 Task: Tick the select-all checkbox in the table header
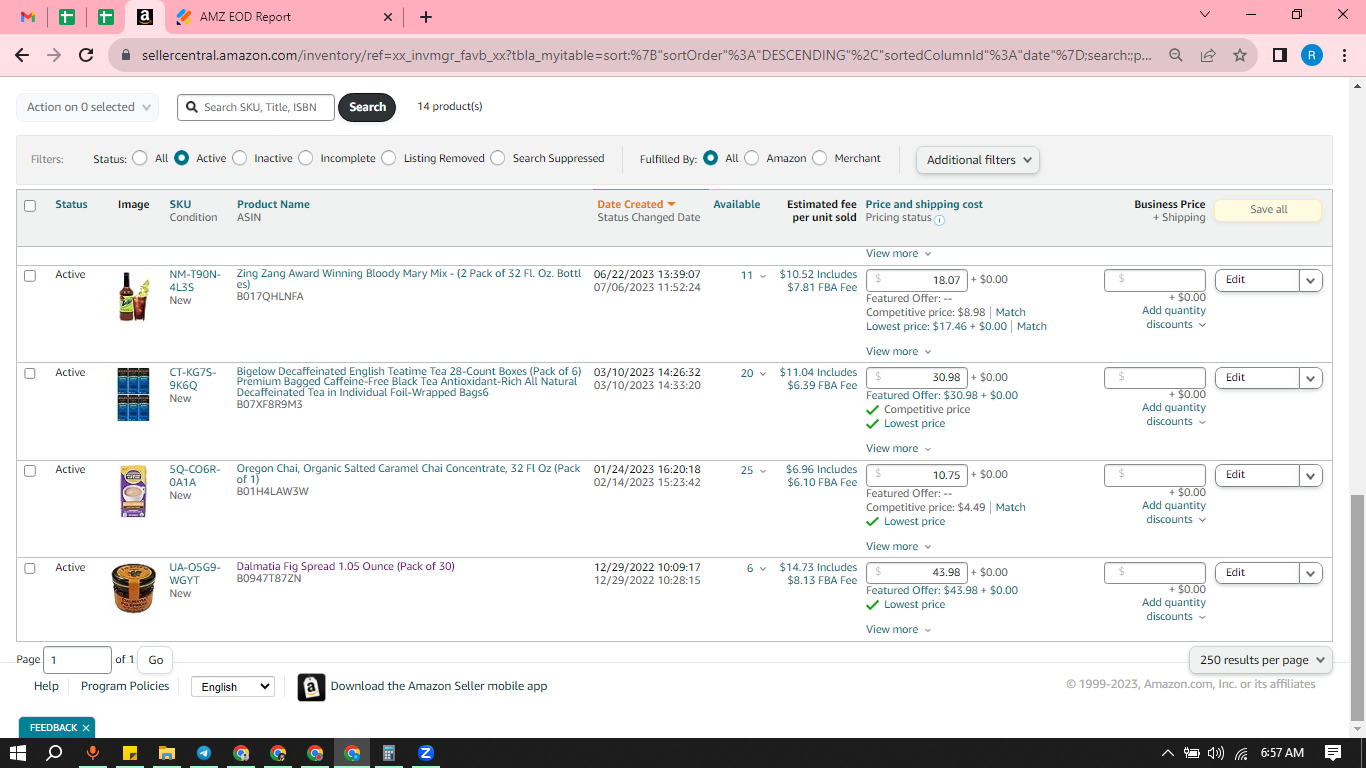click(x=30, y=206)
